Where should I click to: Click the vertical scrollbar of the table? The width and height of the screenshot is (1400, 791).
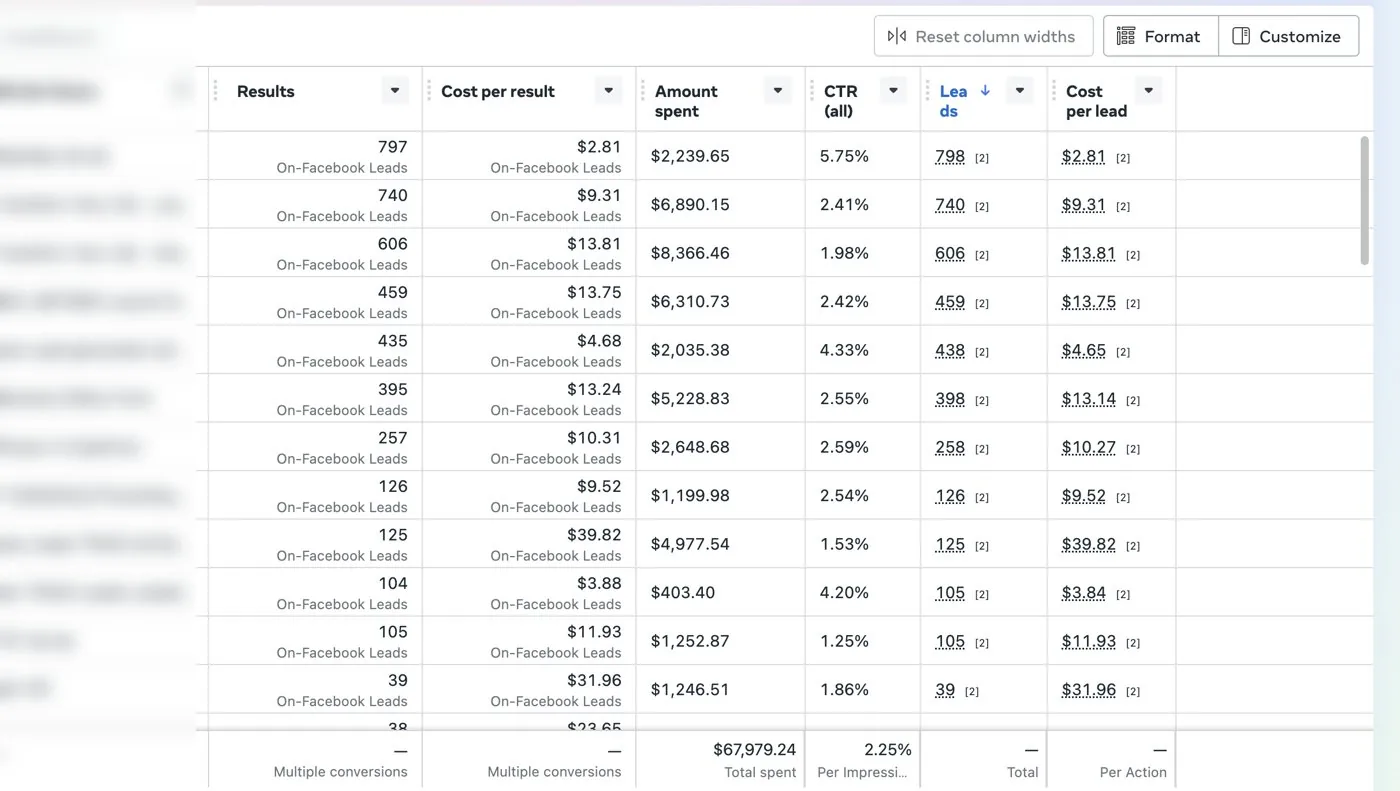[x=1365, y=201]
